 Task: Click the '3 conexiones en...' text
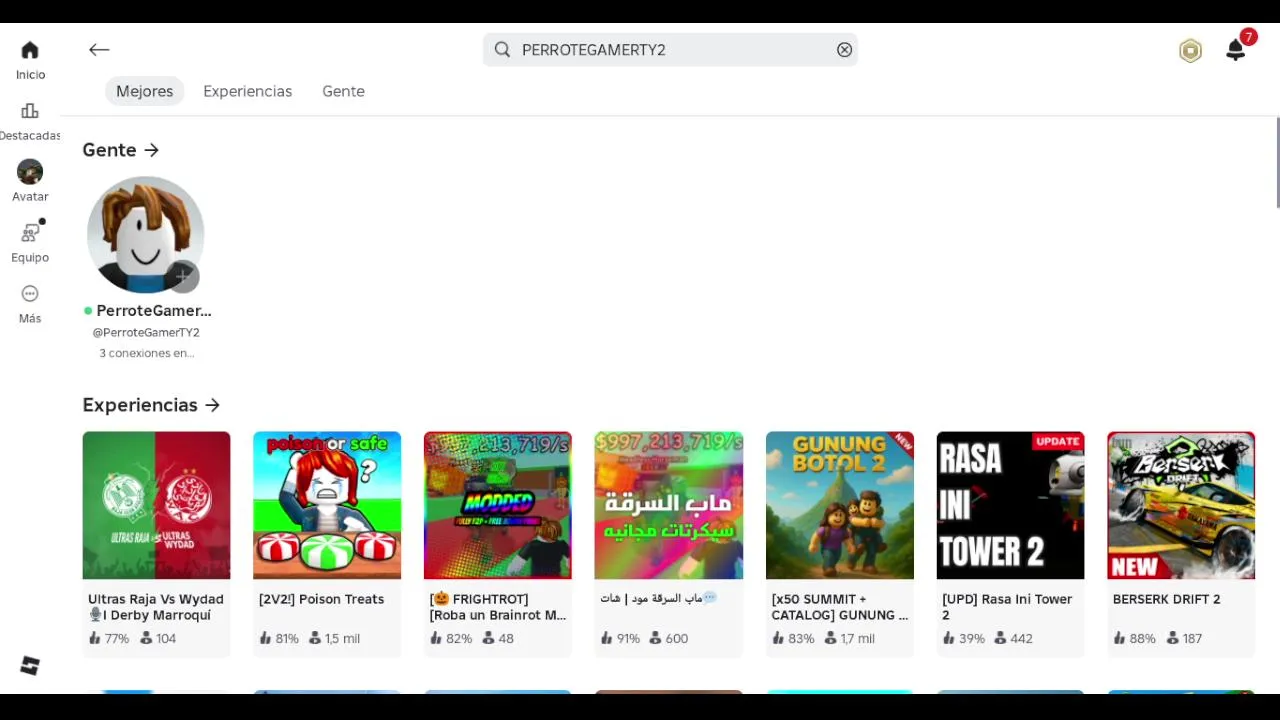pos(147,353)
